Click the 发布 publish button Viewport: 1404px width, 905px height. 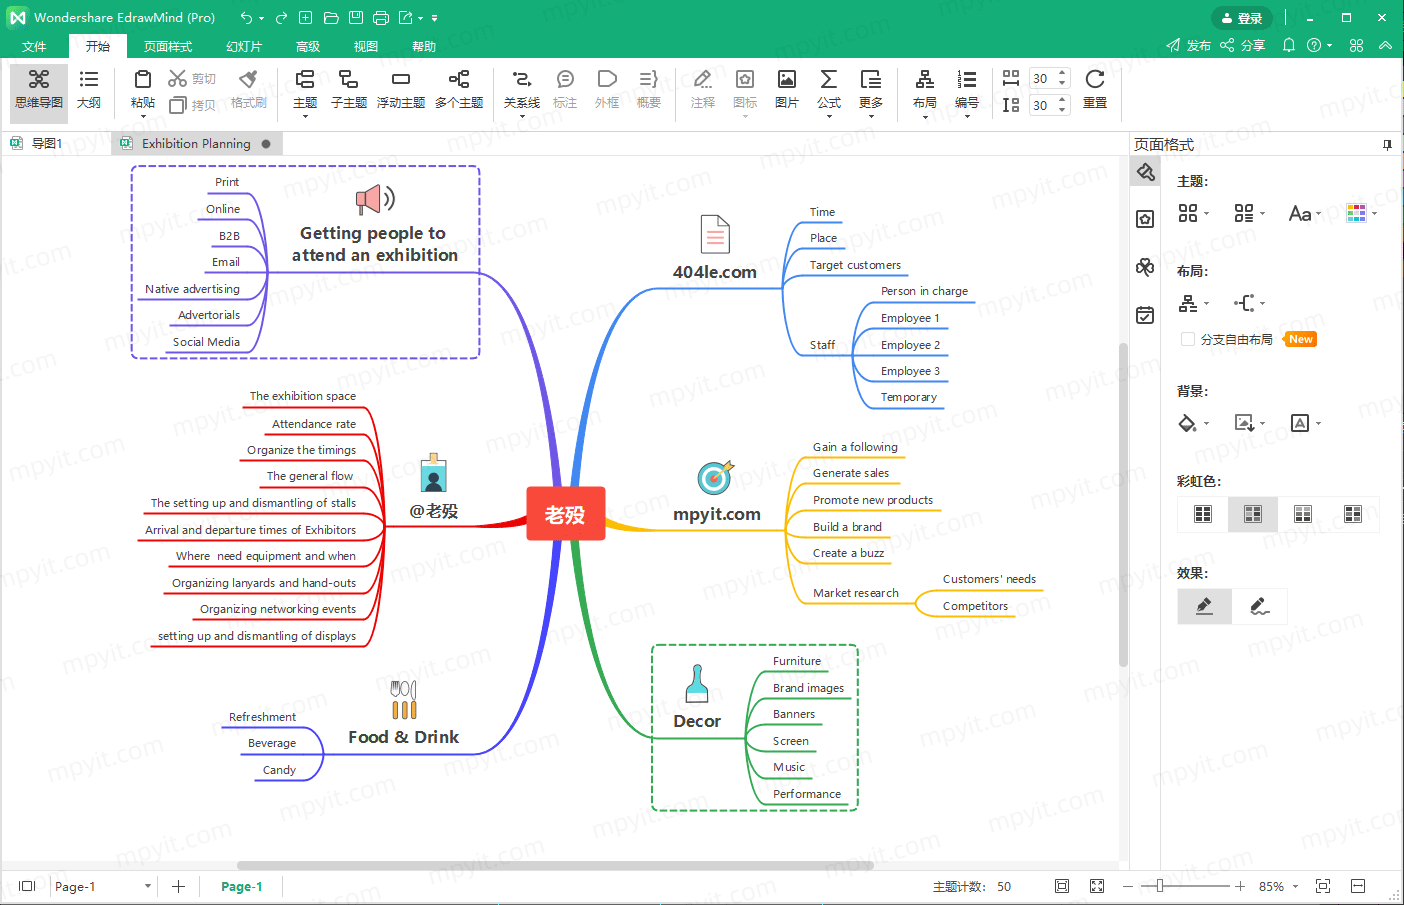(1188, 46)
